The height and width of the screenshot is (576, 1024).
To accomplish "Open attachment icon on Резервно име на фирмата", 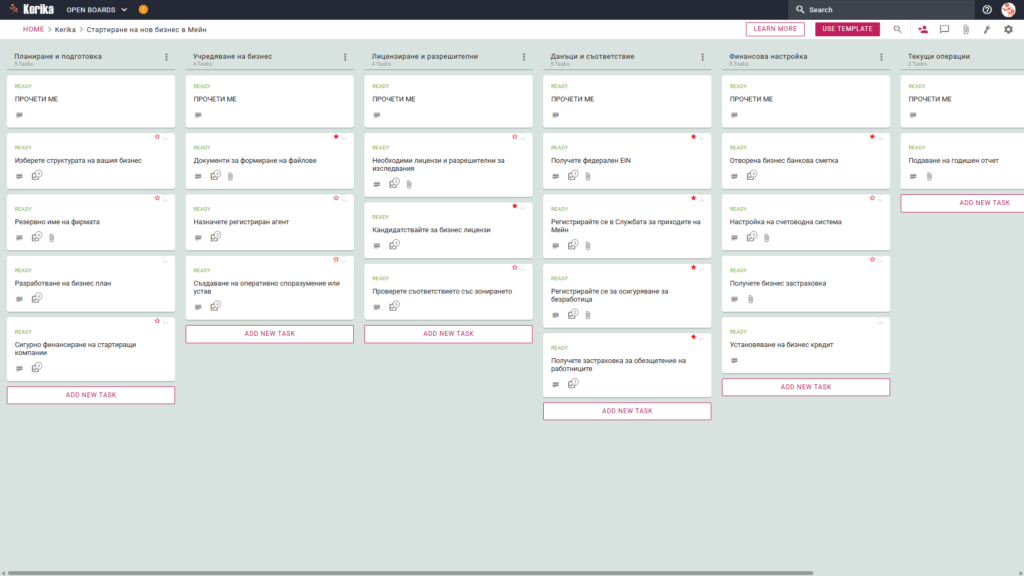I will (x=52, y=238).
